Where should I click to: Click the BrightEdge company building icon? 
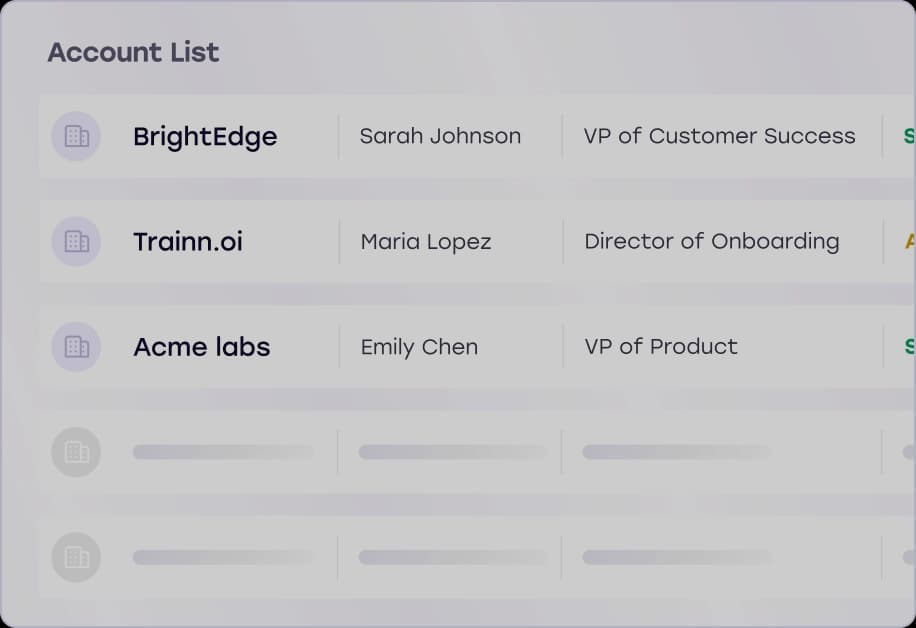click(76, 137)
